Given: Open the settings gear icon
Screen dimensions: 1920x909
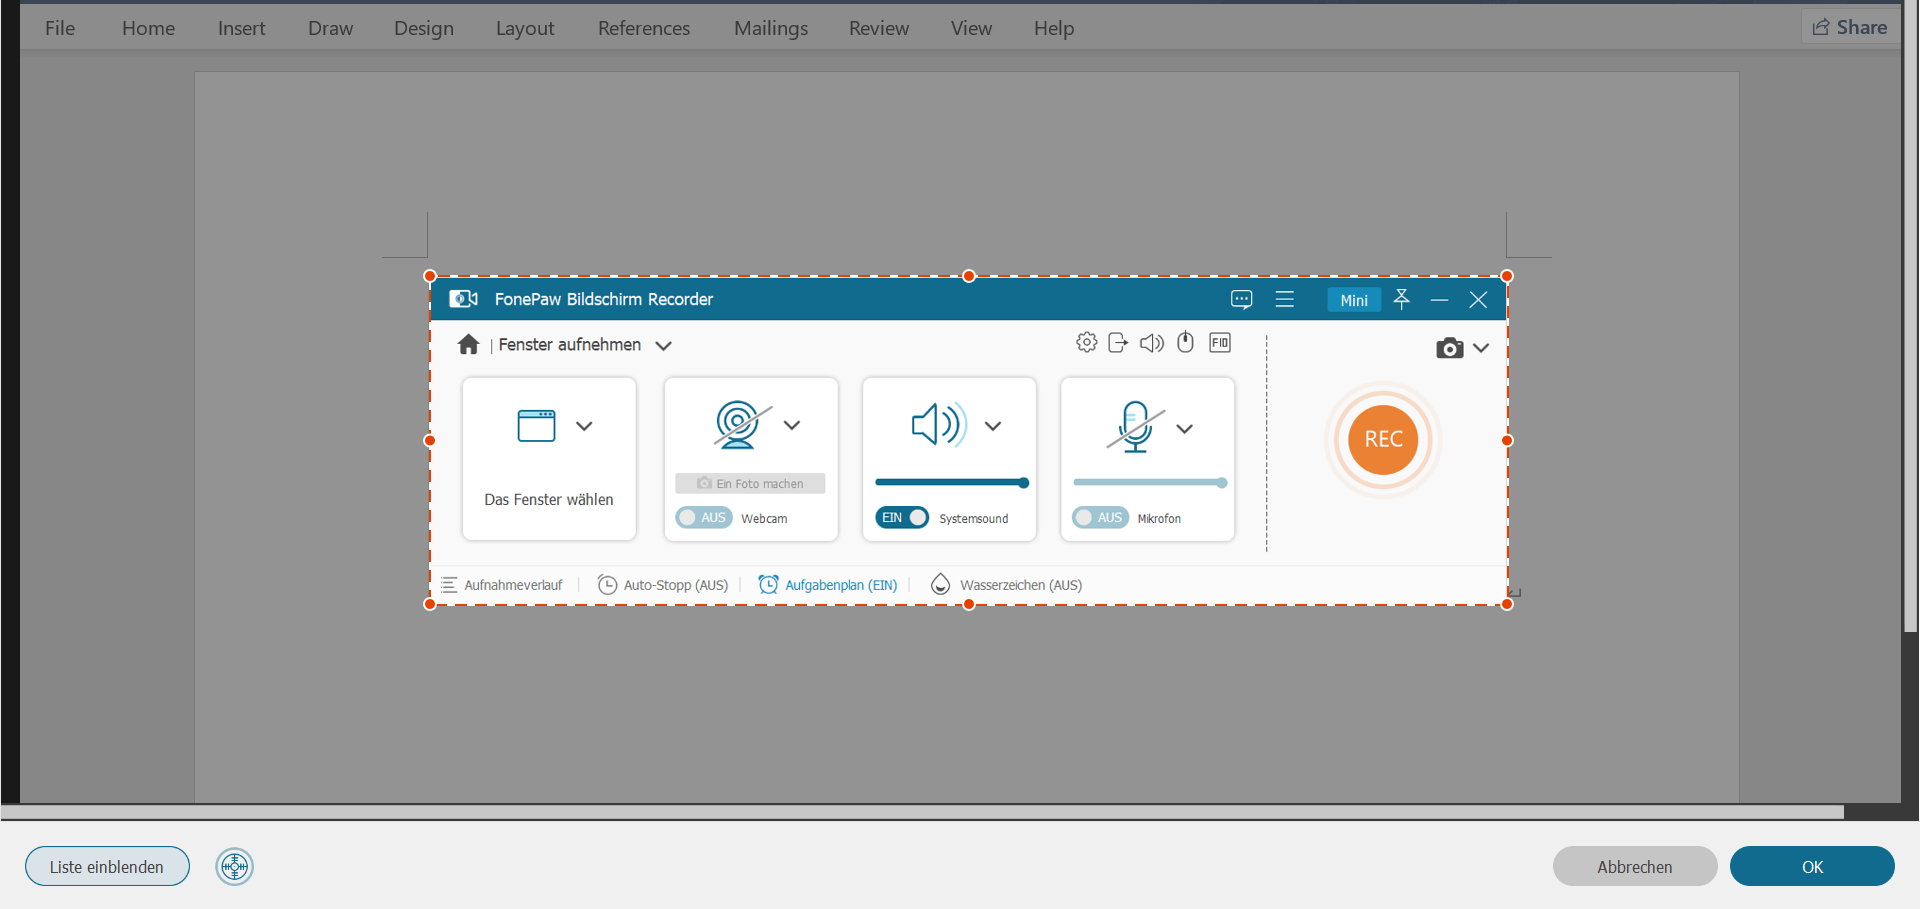Looking at the screenshot, I should tap(1087, 343).
